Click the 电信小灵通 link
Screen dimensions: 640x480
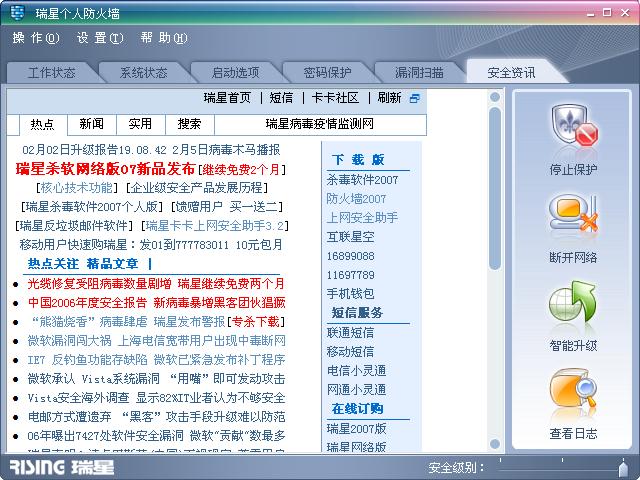point(356,371)
